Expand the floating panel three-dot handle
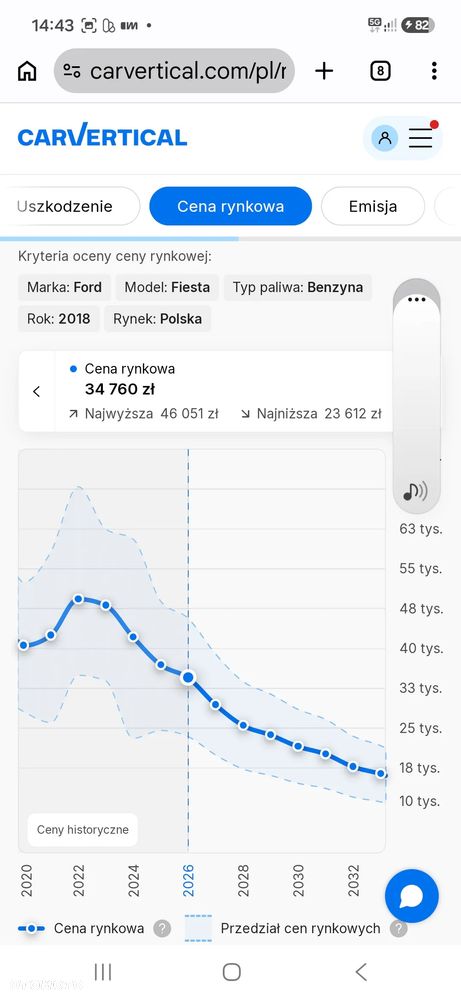 coord(416,299)
